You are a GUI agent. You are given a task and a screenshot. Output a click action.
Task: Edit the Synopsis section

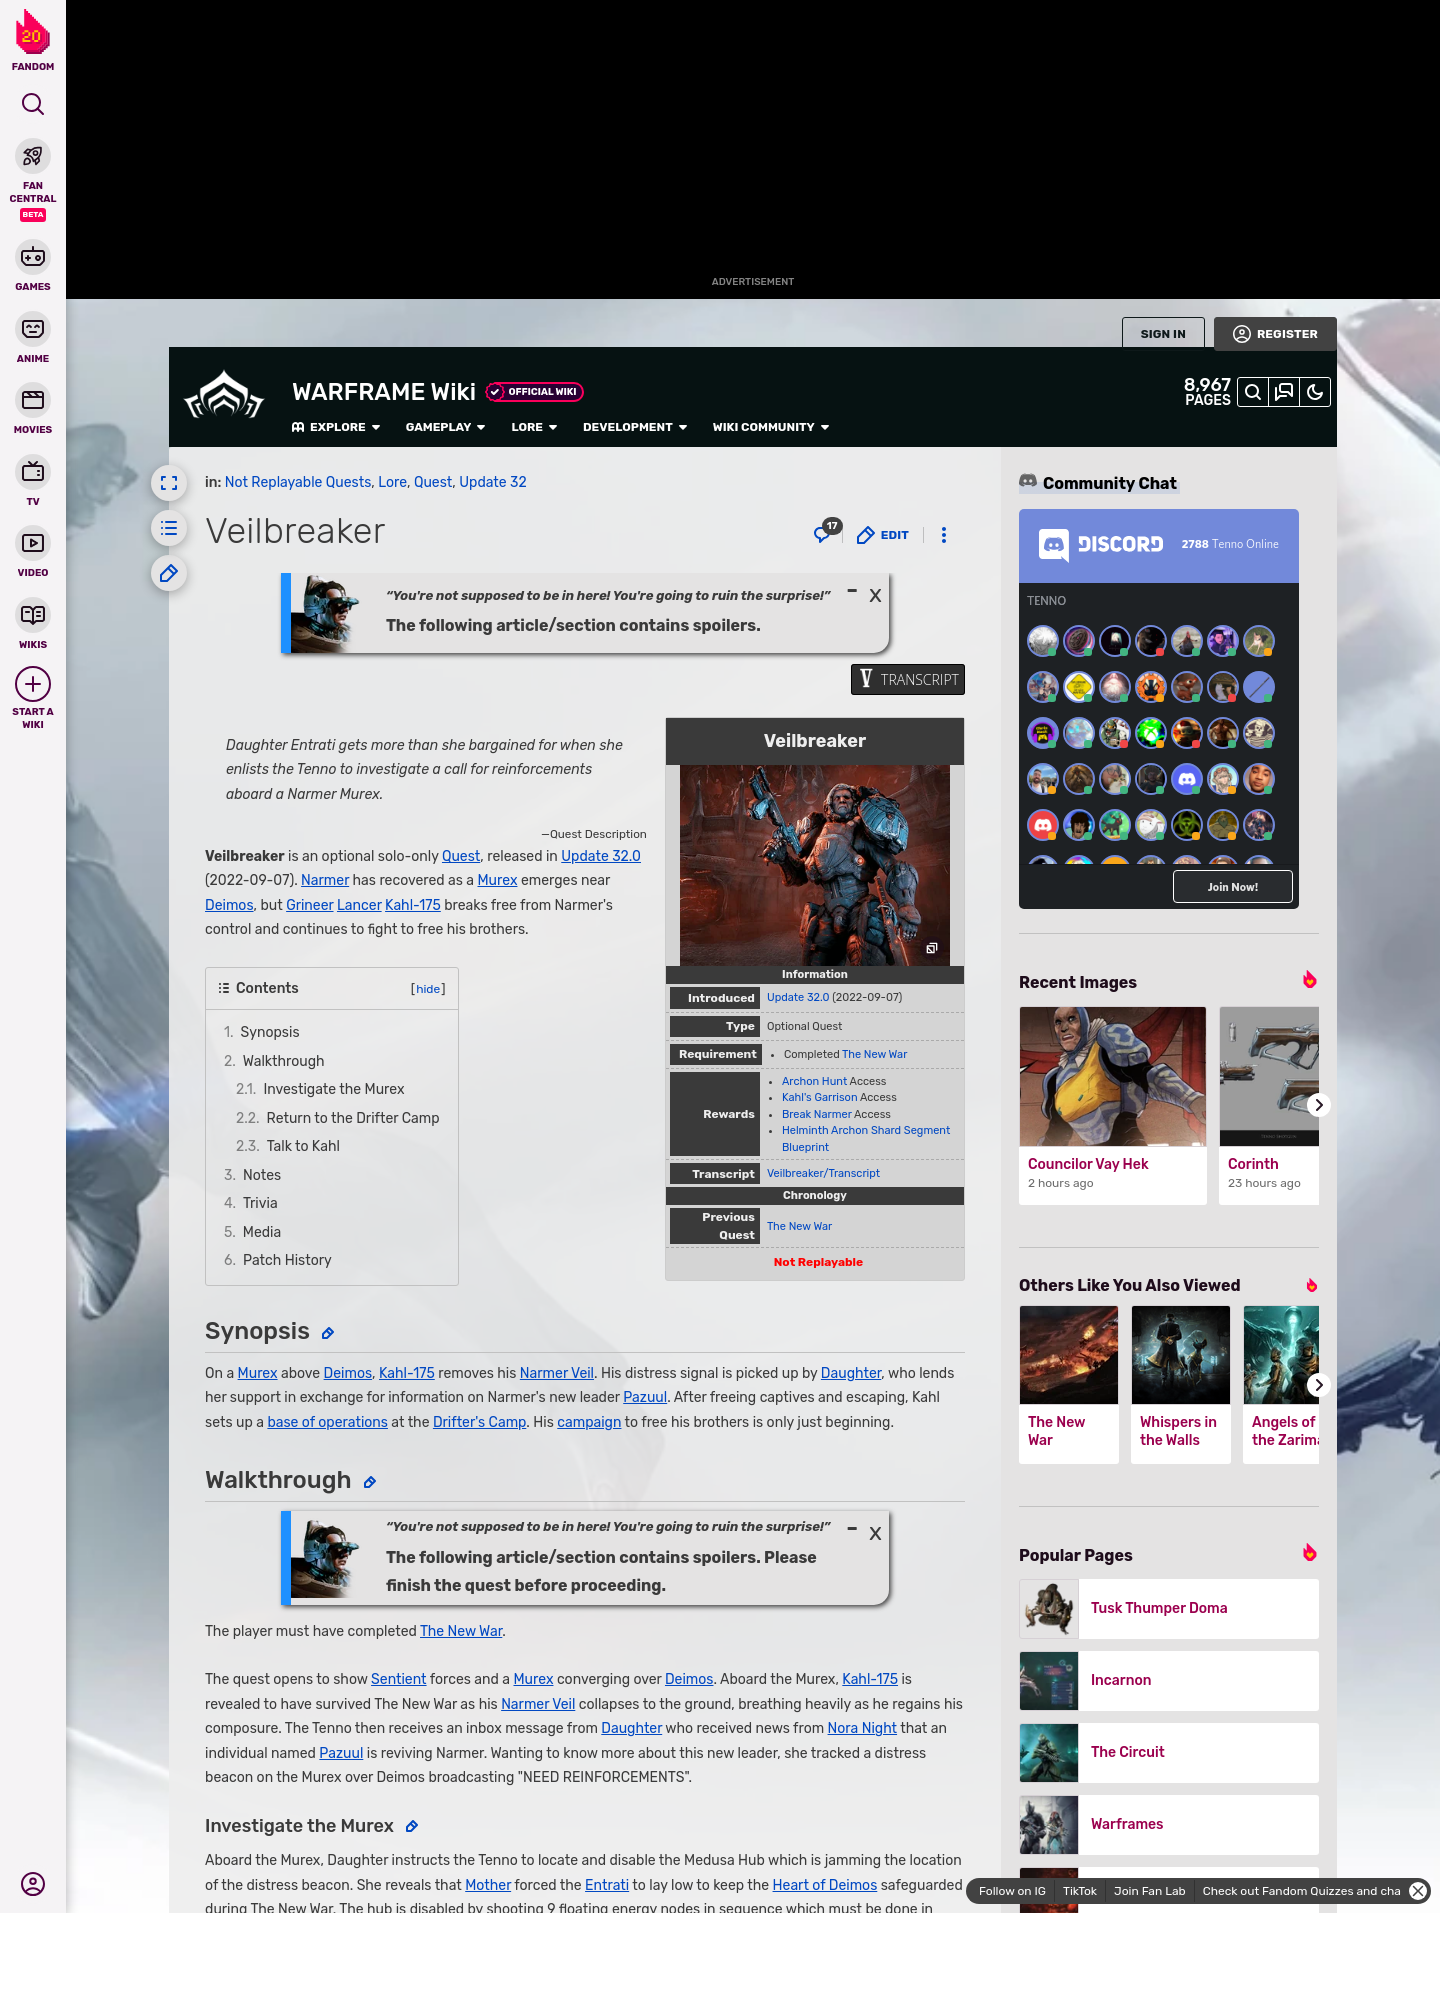point(328,1333)
